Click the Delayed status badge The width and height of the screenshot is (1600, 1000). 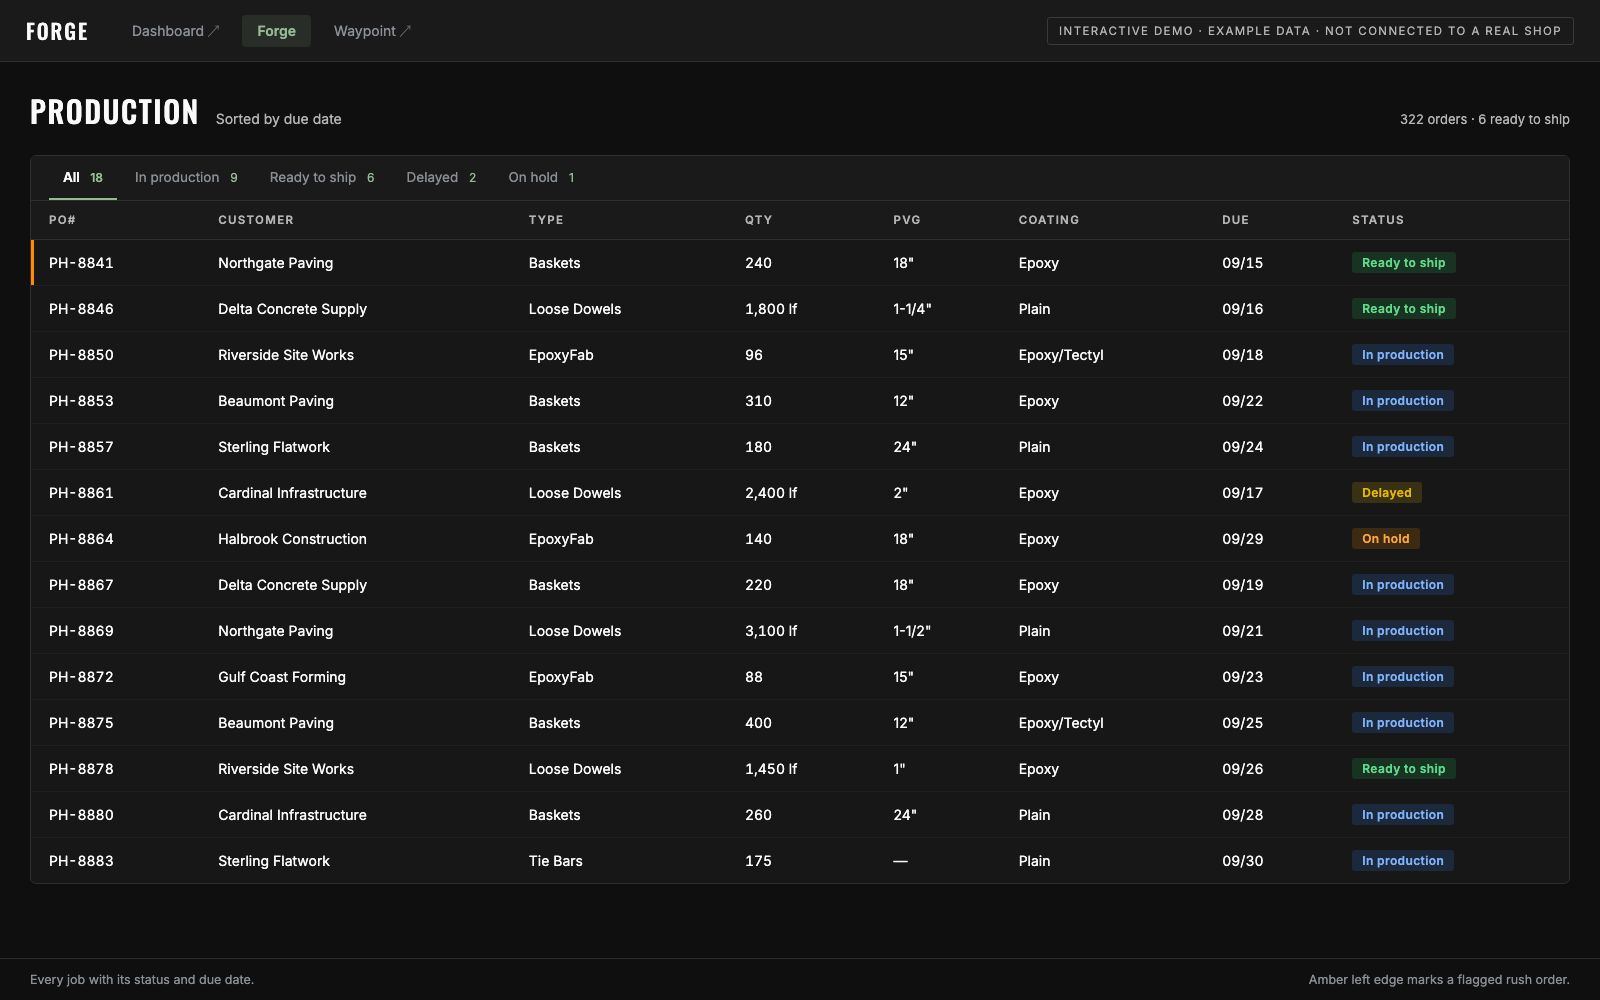[1386, 493]
